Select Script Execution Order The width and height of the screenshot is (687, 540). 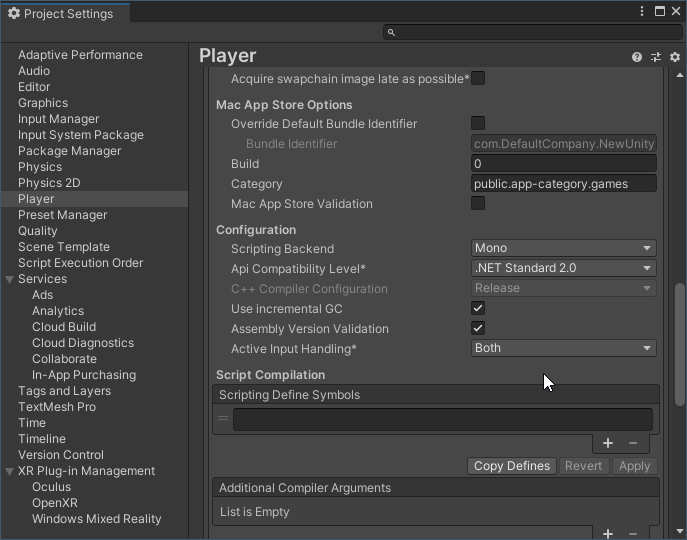(80, 263)
